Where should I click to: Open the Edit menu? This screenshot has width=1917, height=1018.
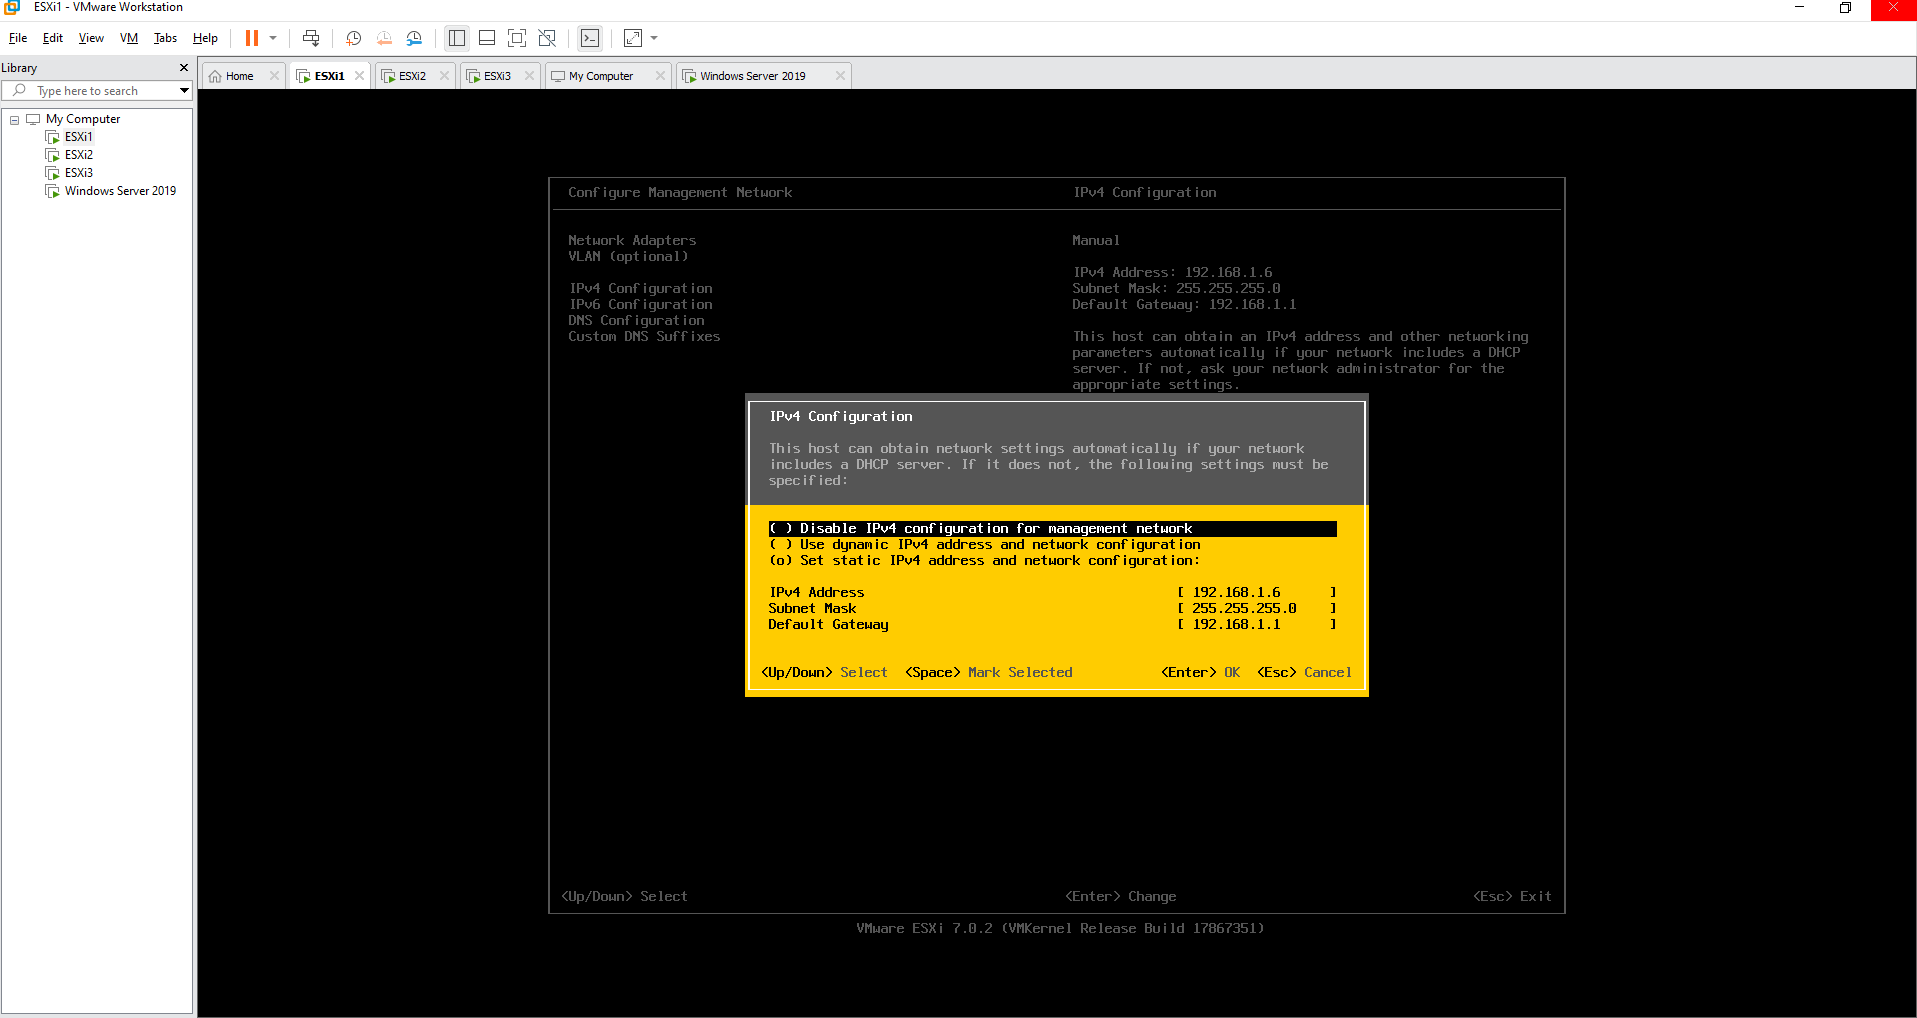(53, 38)
